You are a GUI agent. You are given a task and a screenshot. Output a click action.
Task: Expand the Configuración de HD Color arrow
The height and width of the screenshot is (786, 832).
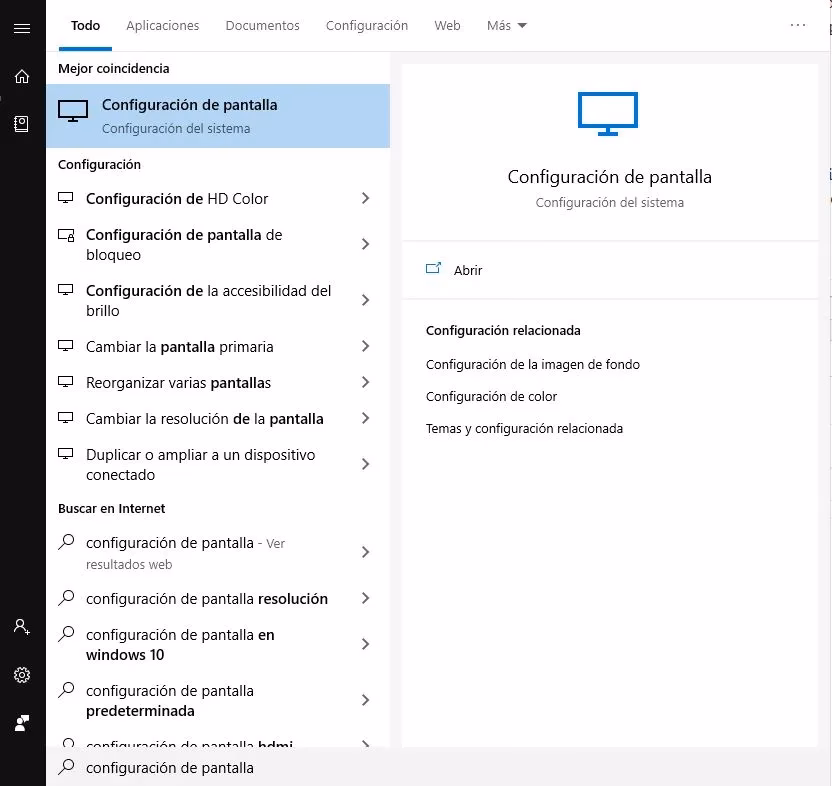click(365, 198)
